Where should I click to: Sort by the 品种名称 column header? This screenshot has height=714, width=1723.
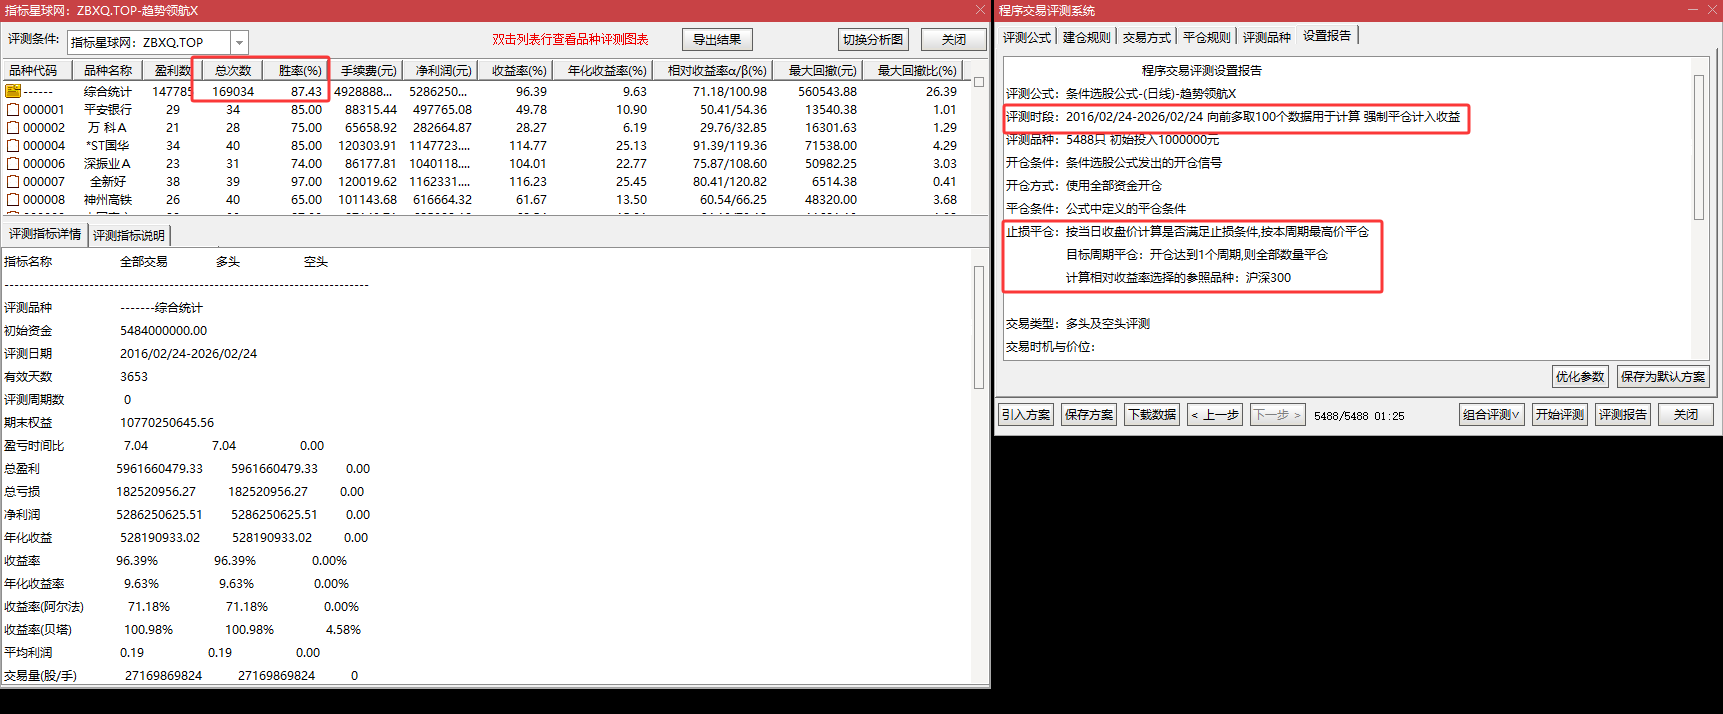click(x=108, y=71)
